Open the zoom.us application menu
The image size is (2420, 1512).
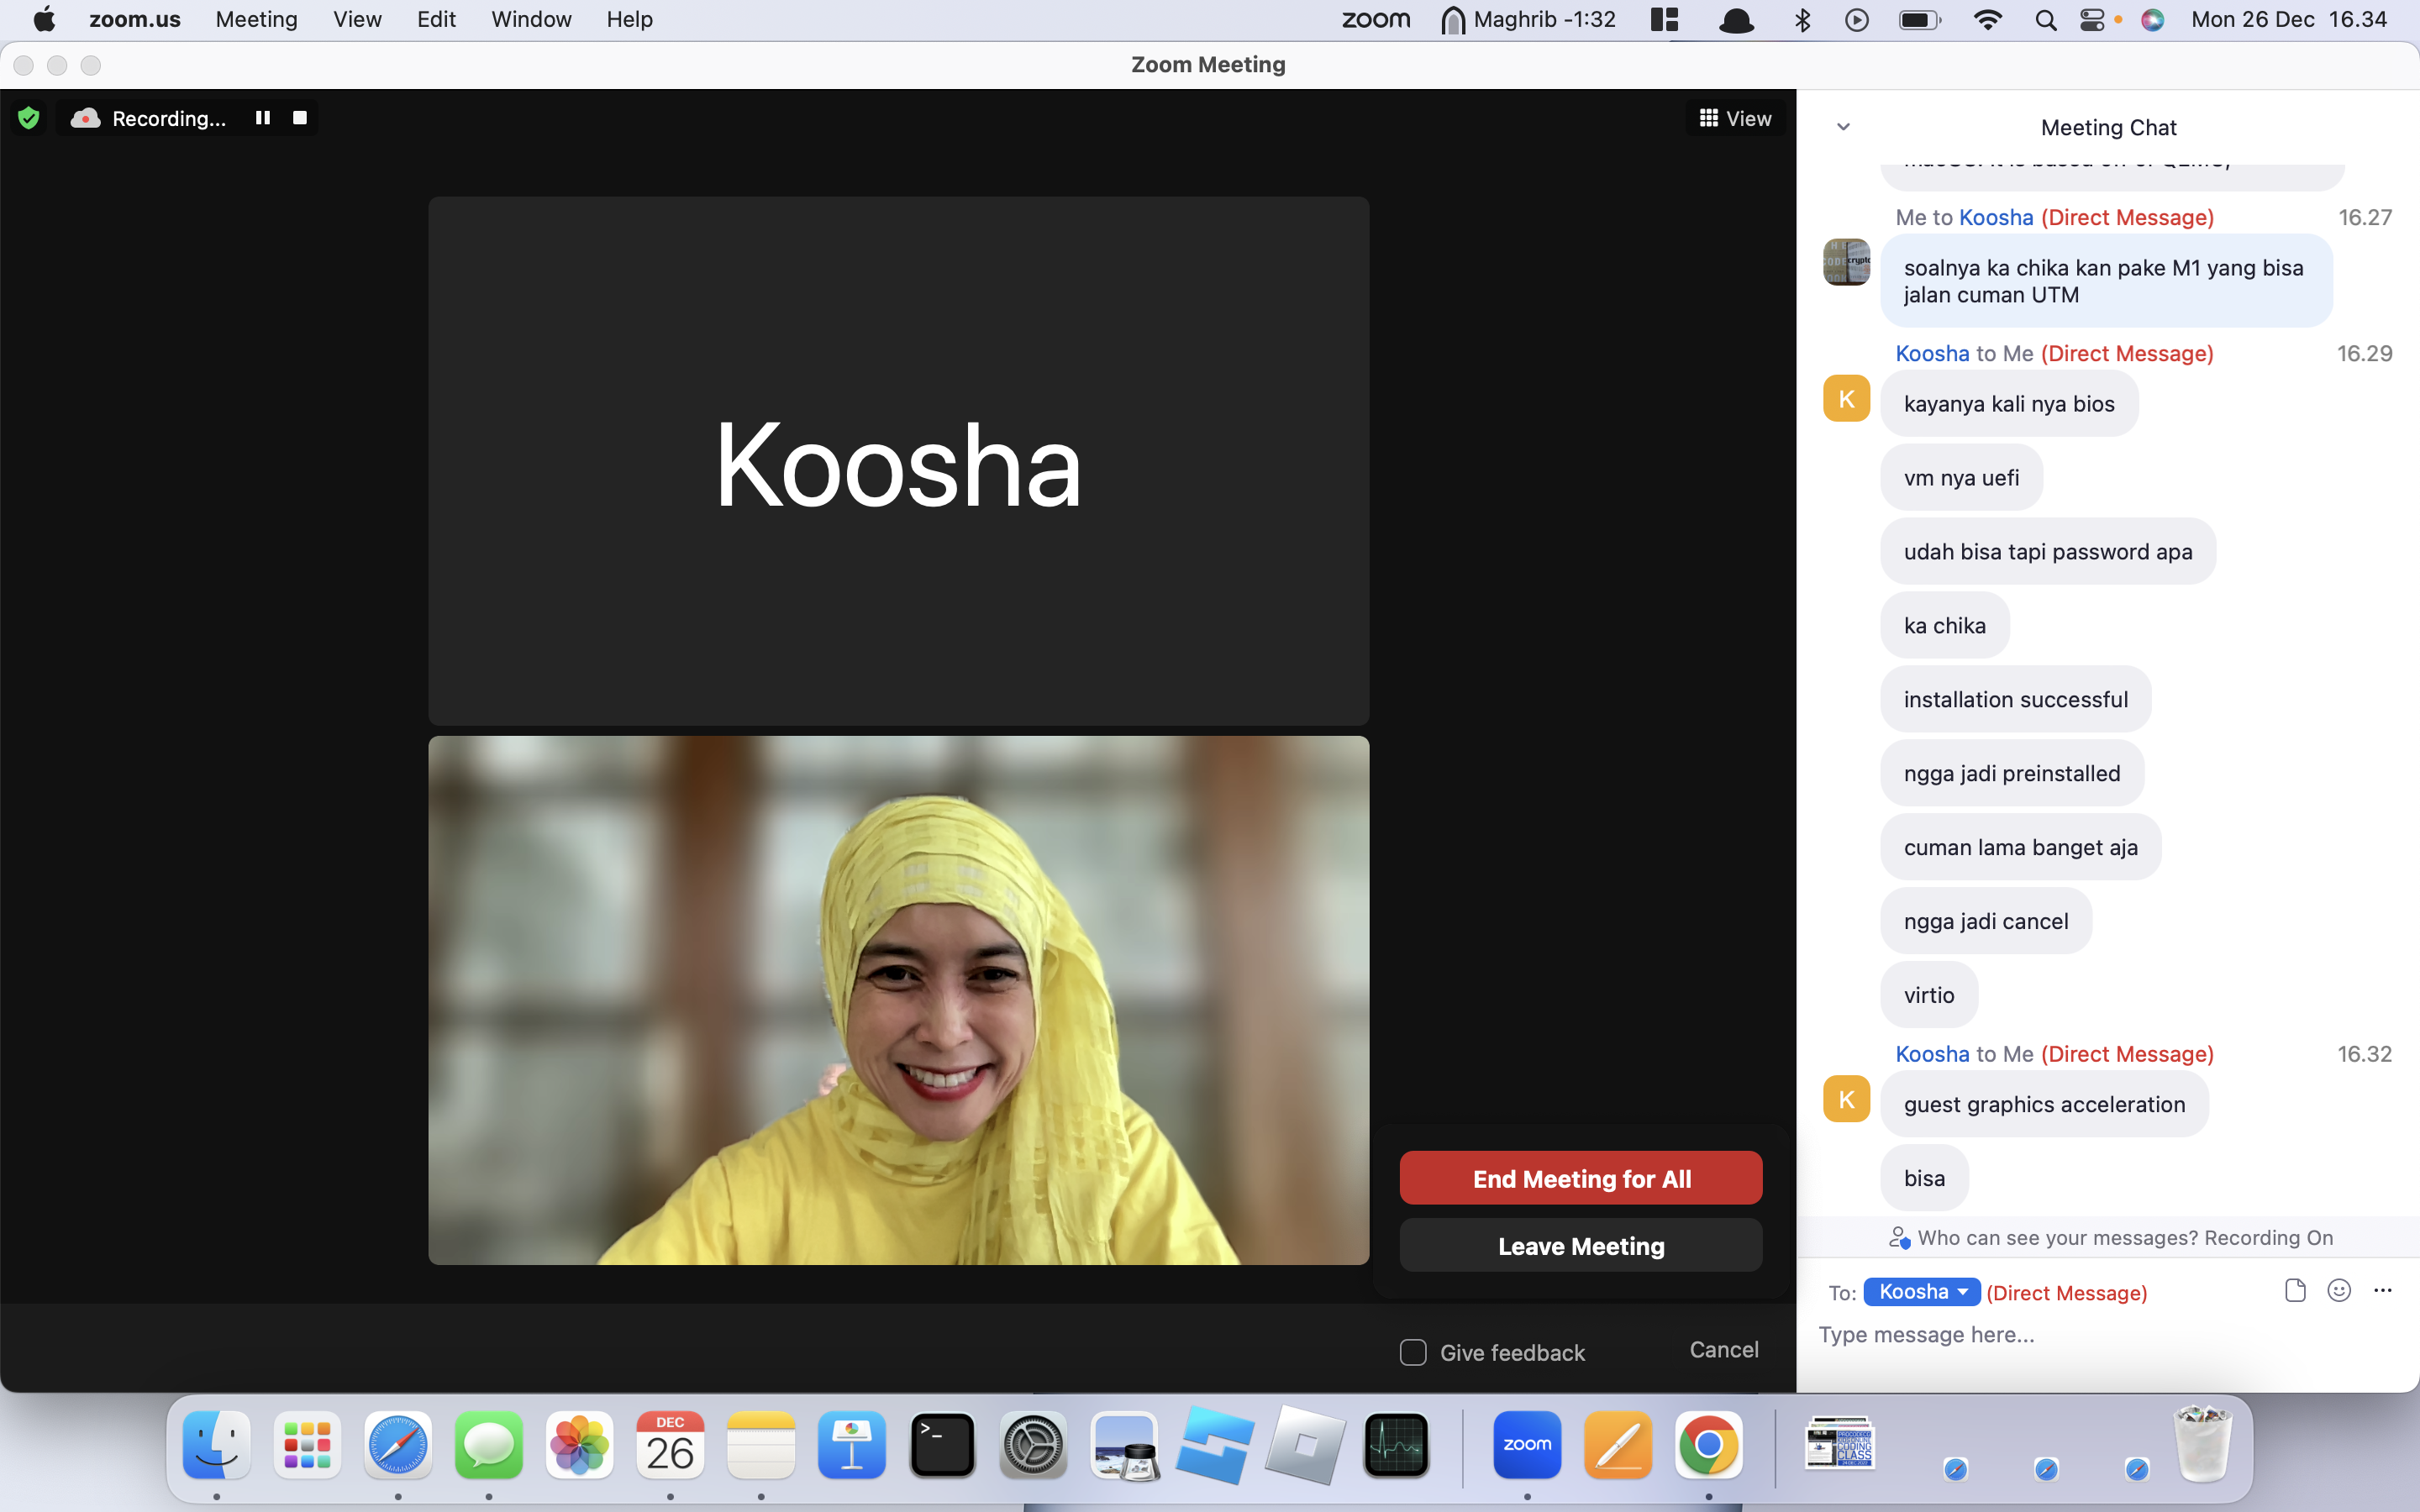135,19
